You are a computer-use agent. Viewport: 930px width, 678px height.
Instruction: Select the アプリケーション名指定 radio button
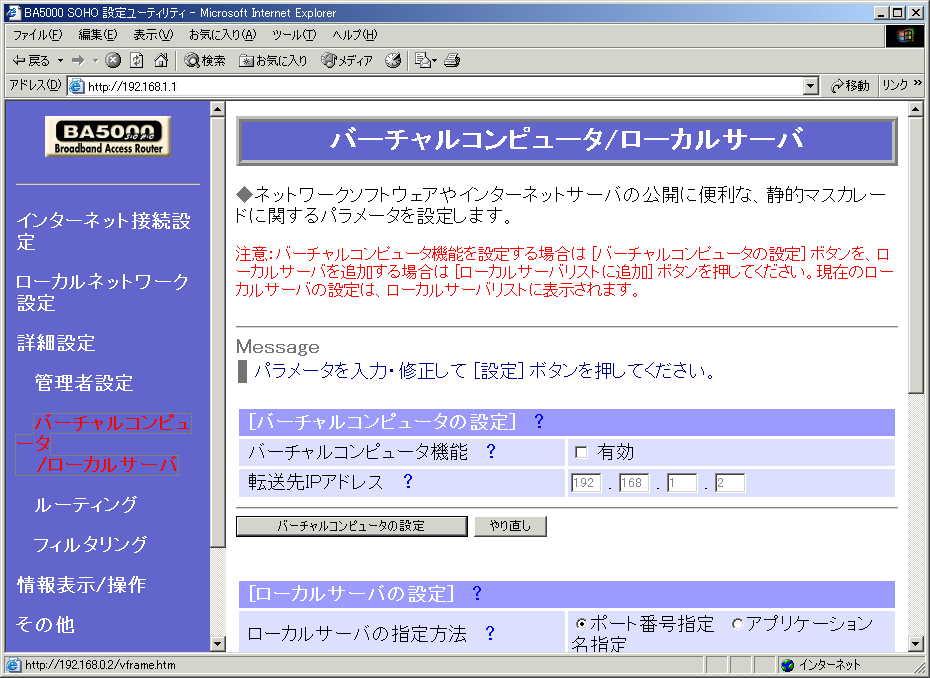[x=737, y=624]
